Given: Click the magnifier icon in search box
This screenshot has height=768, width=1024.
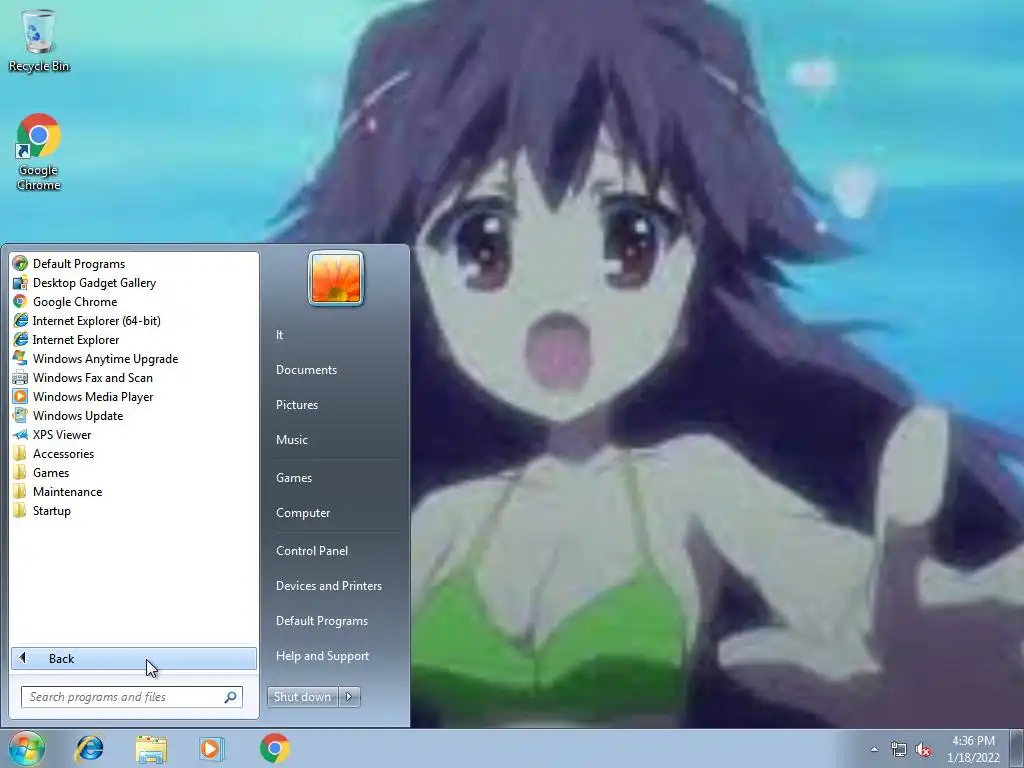Looking at the screenshot, I should pos(231,697).
